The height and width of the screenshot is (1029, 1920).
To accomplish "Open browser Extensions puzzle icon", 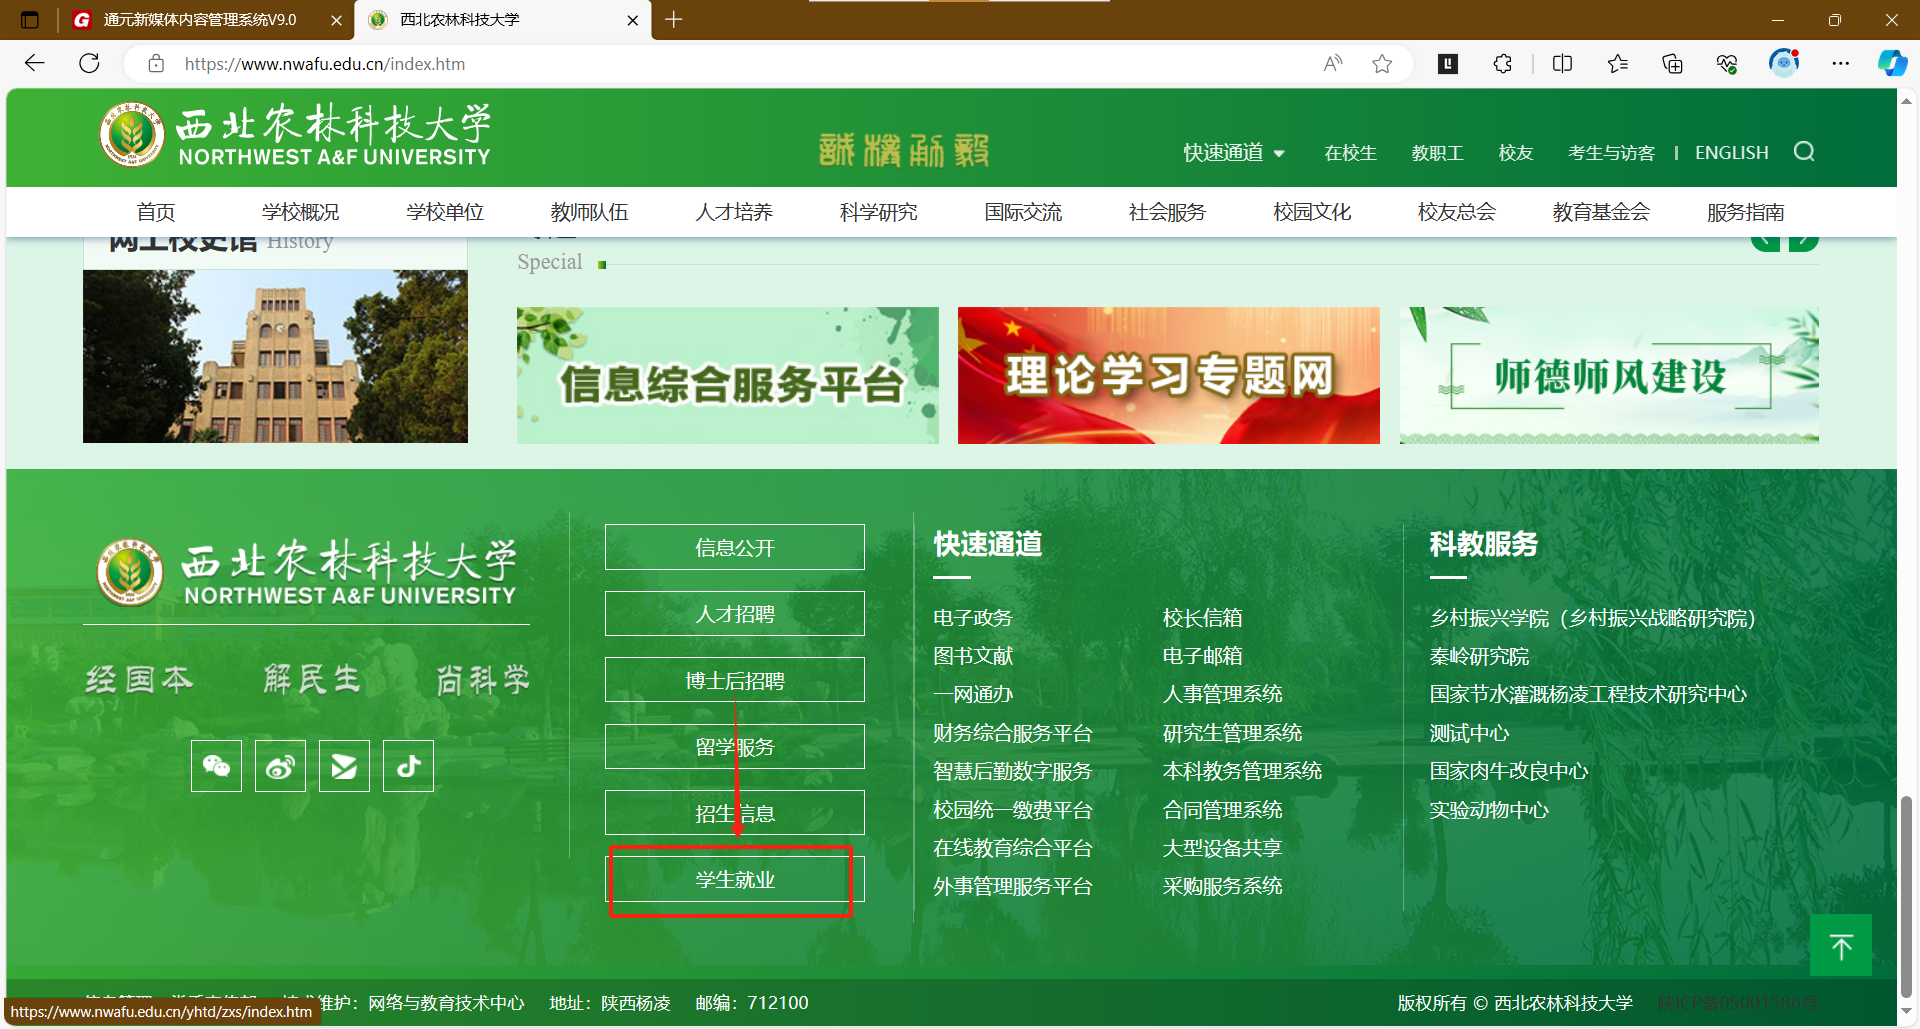I will [x=1502, y=64].
